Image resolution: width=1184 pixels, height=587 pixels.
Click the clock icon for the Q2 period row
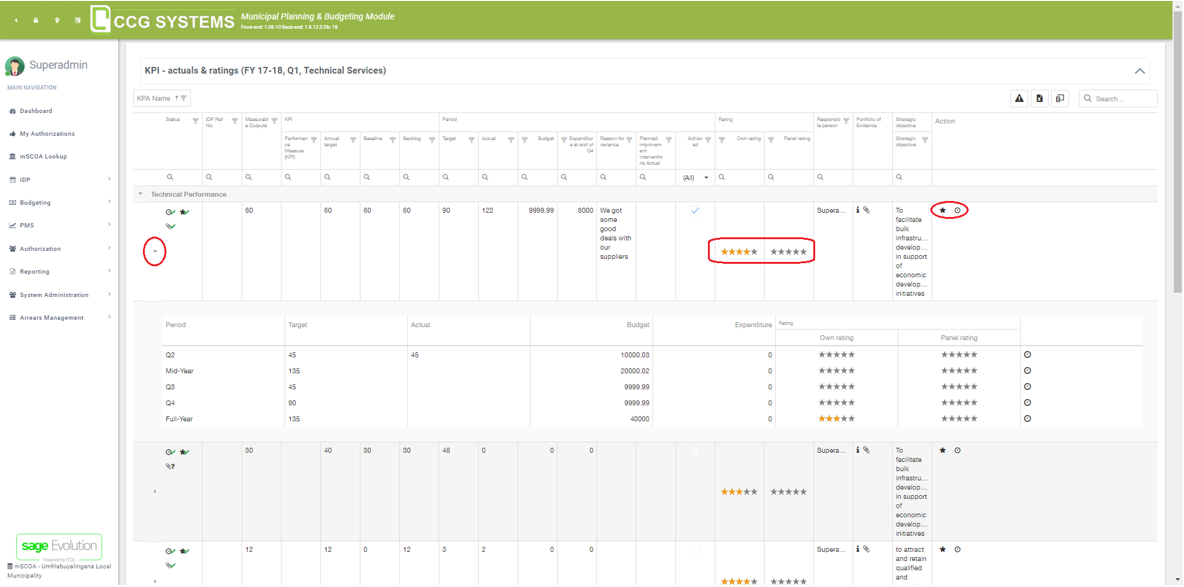point(1027,355)
